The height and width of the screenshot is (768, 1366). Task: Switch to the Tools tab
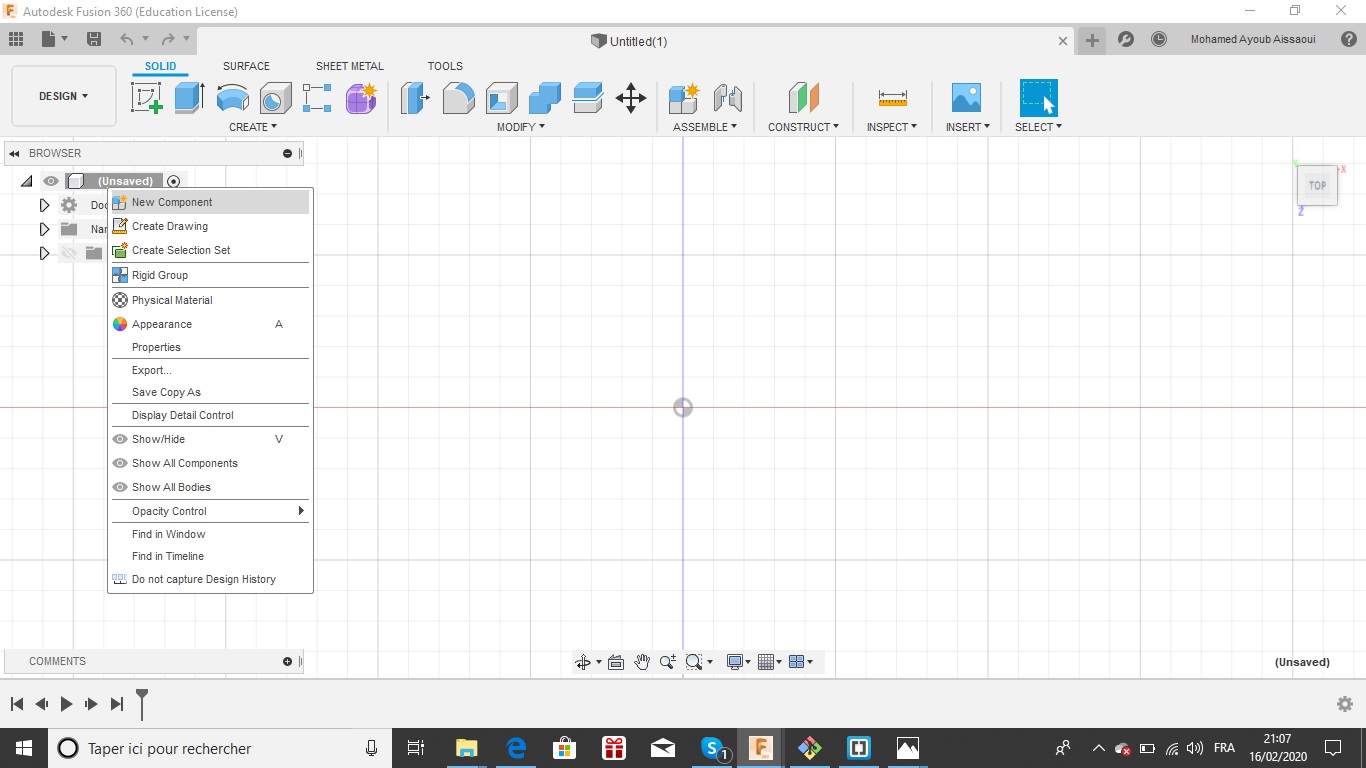tap(445, 66)
